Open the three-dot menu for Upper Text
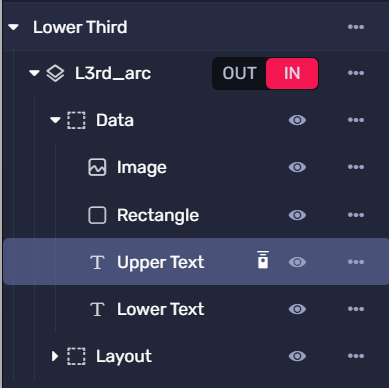Screen dimensions: 389x388 356,262
